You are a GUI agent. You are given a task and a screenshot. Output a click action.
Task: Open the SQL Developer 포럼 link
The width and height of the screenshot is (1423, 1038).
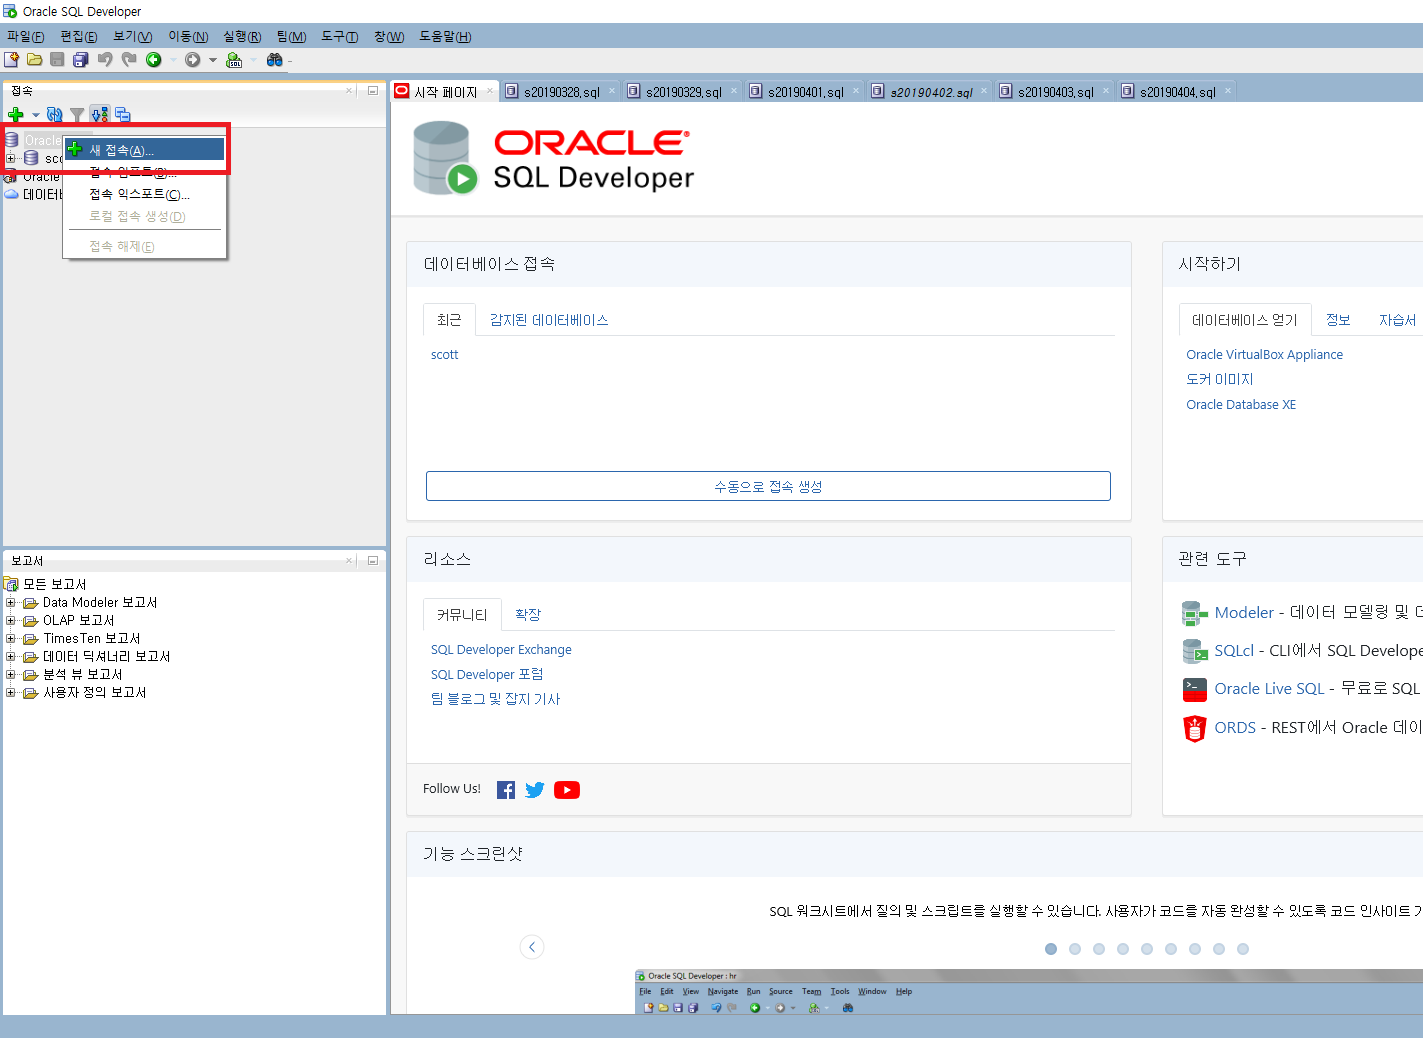487,674
